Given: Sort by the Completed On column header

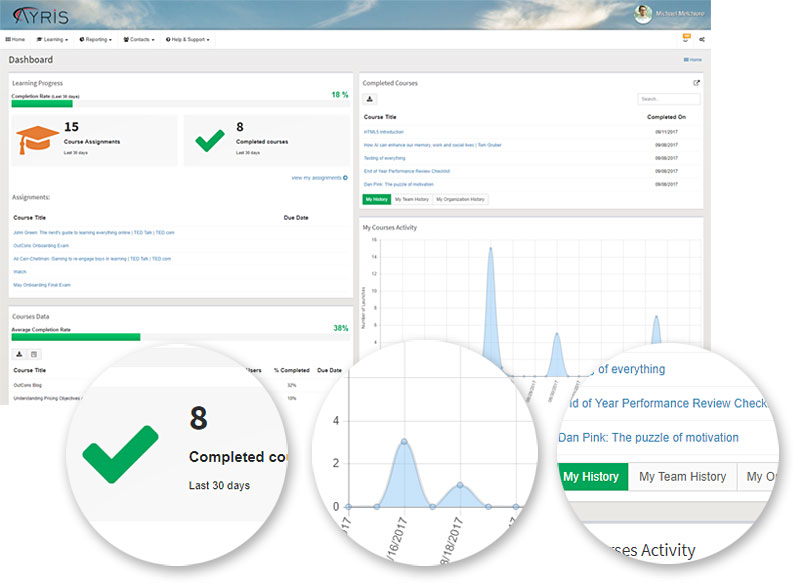Looking at the screenshot, I should coord(666,117).
